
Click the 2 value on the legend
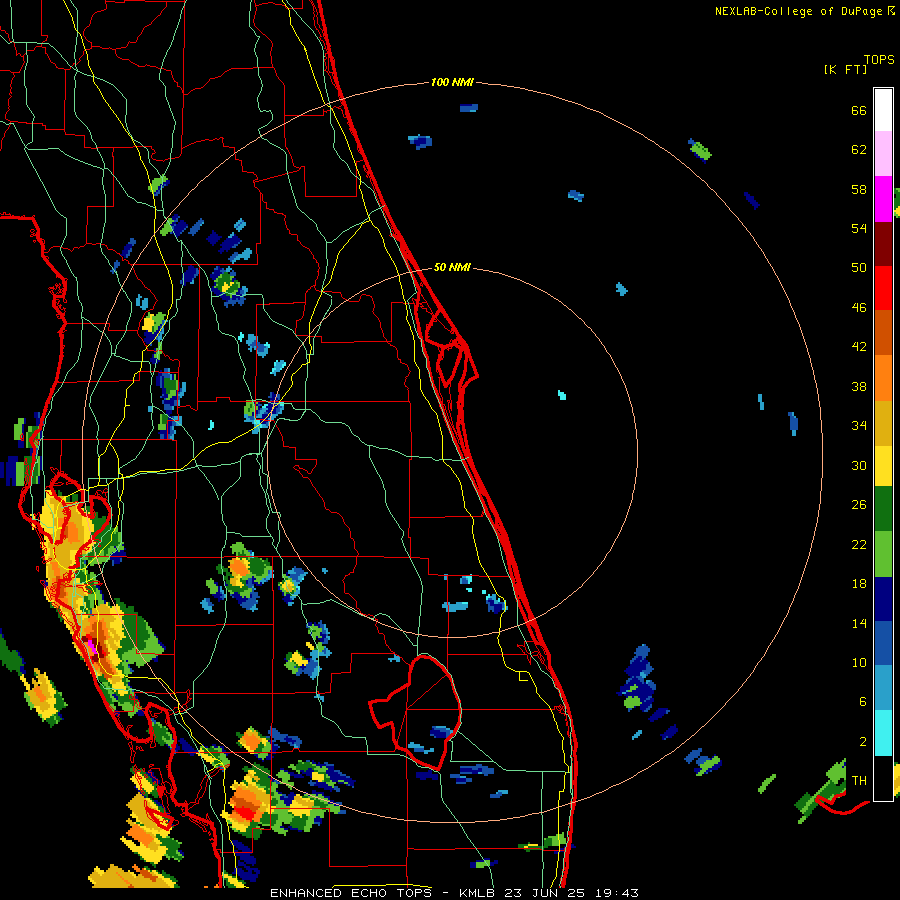click(863, 742)
